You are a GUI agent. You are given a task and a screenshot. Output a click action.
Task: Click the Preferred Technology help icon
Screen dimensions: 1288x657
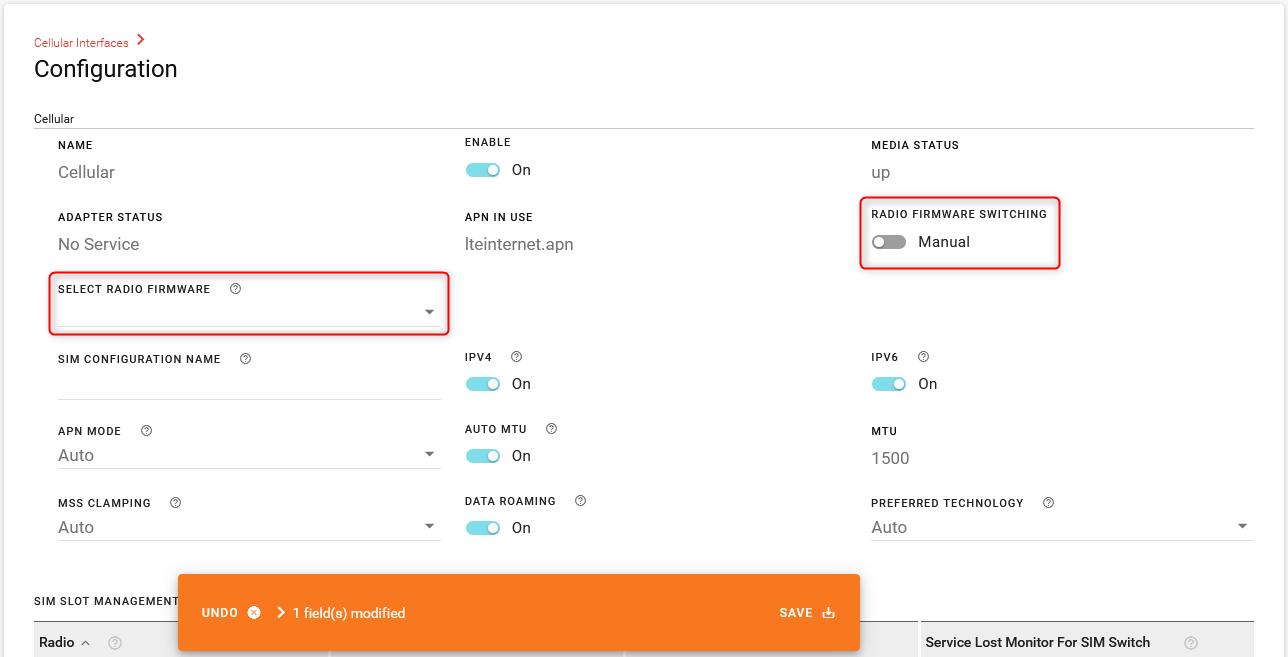tap(1049, 503)
